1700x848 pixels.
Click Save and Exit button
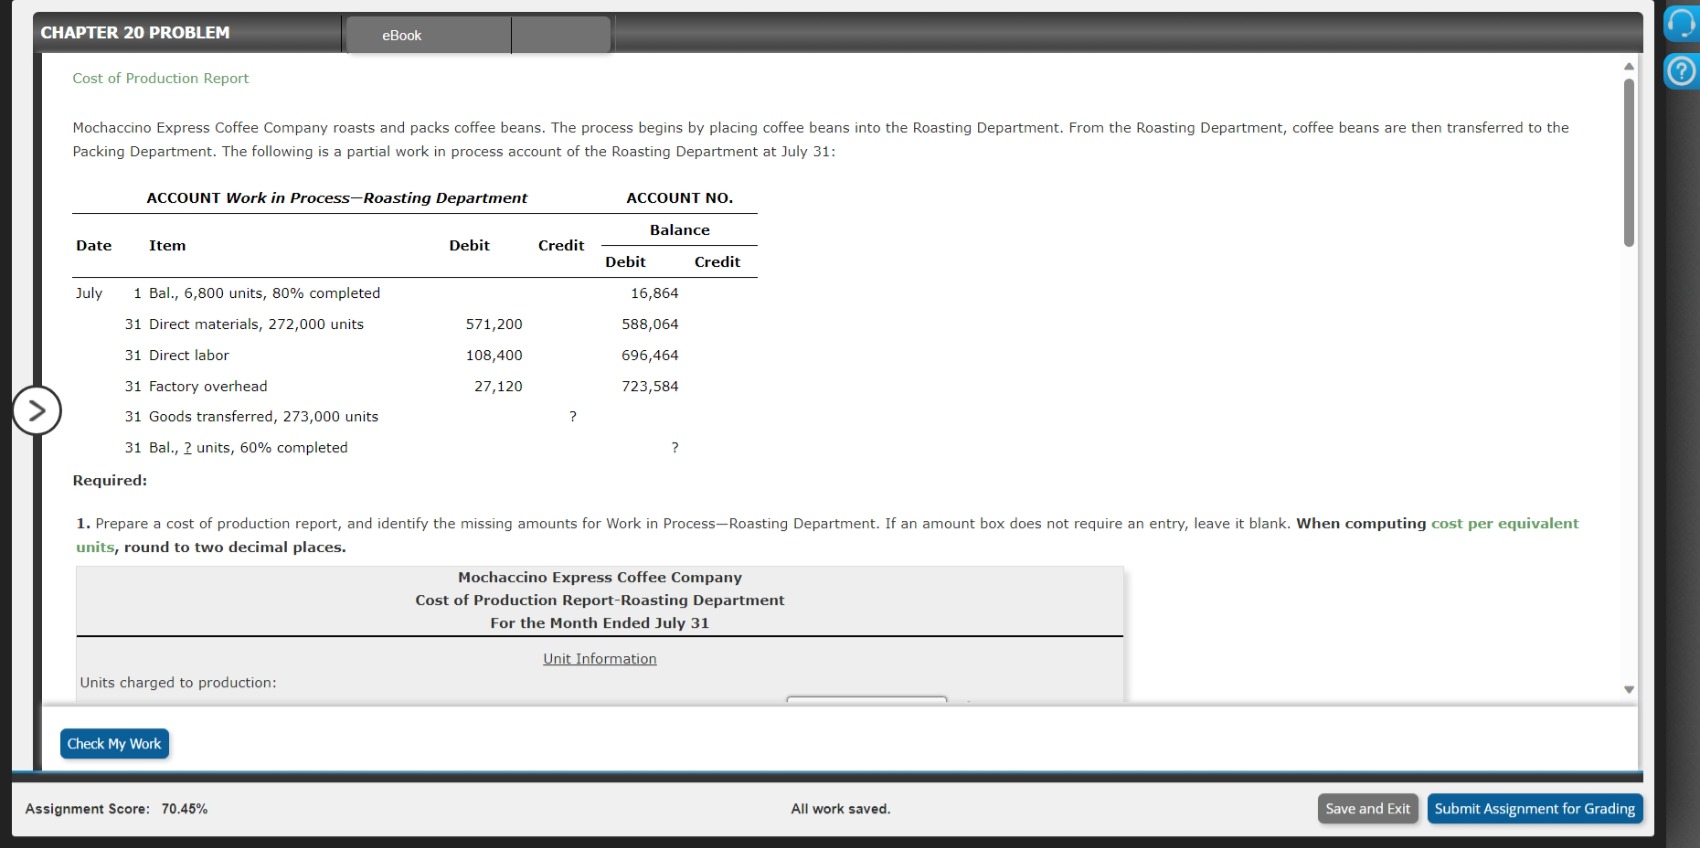tap(1368, 809)
